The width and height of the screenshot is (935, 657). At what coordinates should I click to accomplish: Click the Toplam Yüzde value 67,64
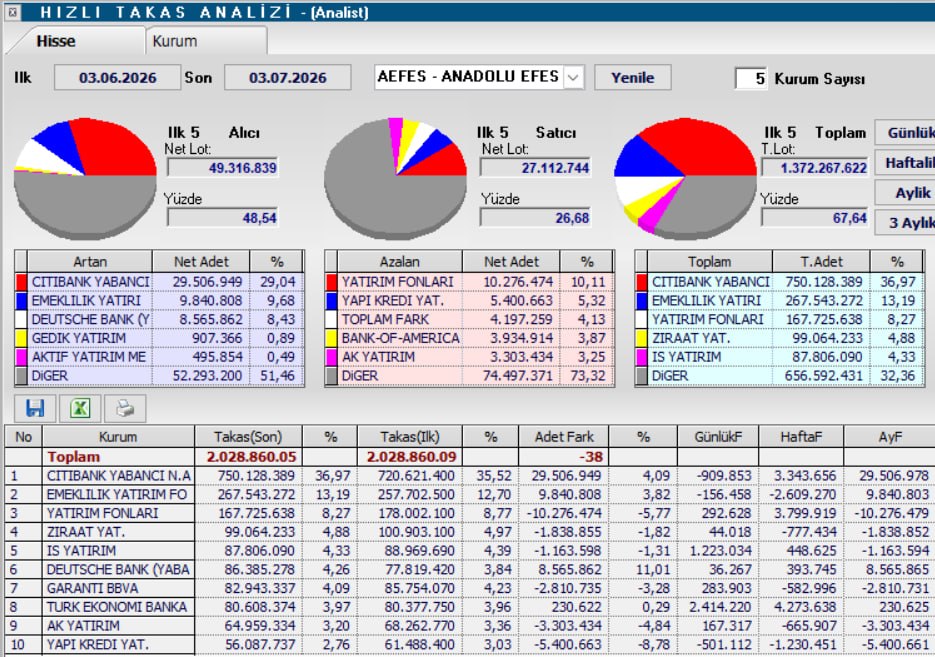pyautogui.click(x=815, y=218)
